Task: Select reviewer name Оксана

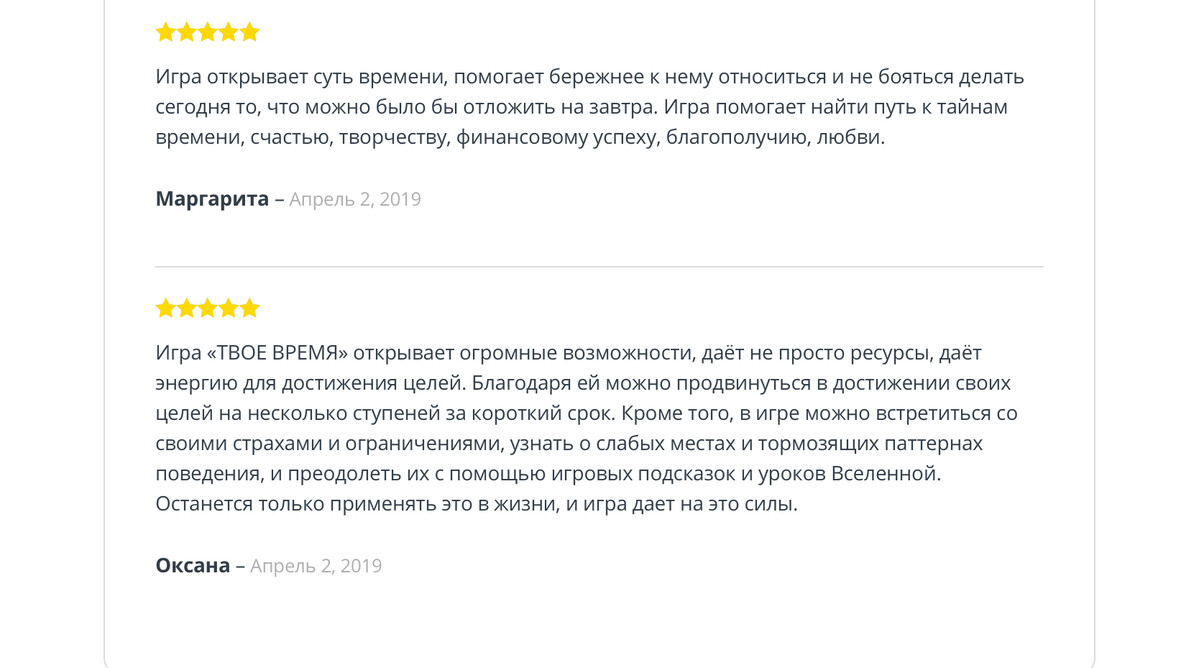Action: 193,566
